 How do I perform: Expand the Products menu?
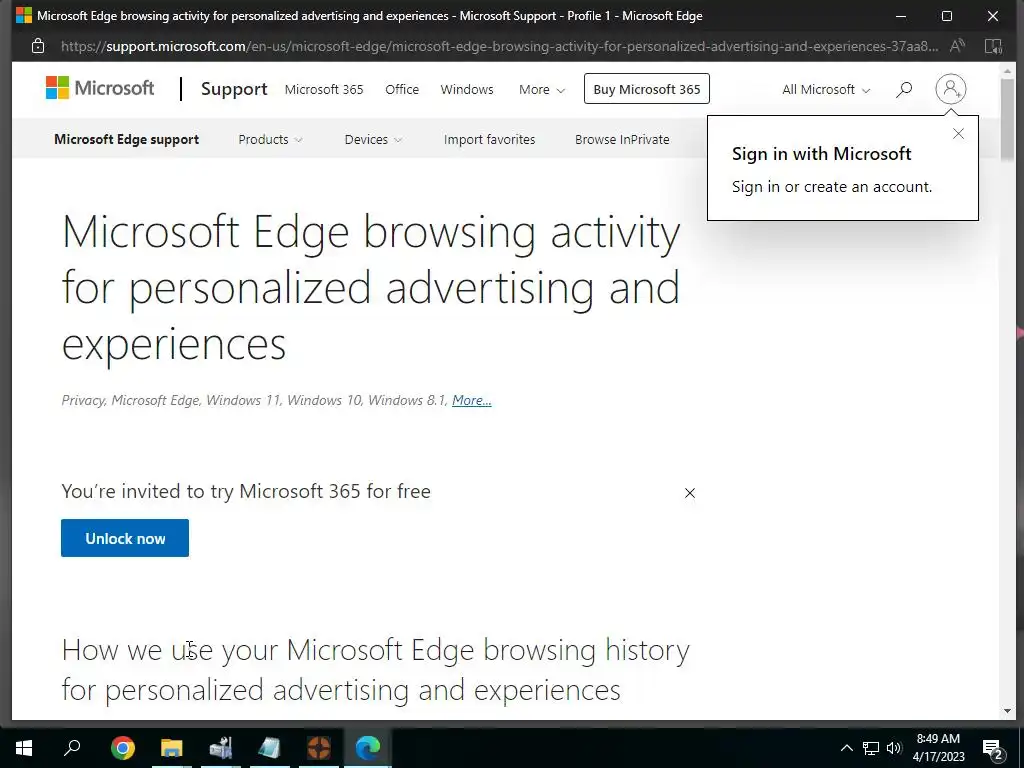[270, 139]
